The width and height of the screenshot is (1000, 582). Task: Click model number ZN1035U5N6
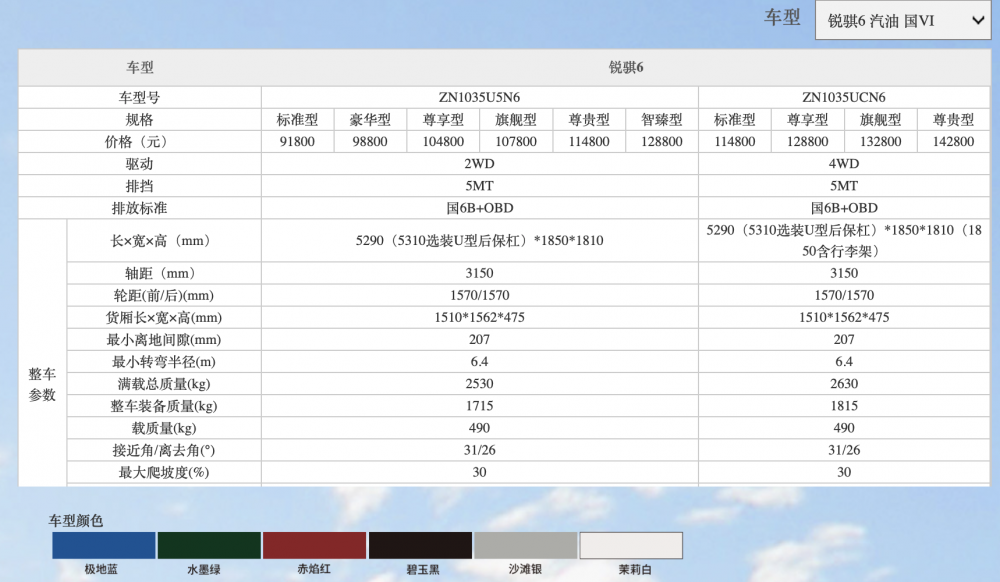coord(479,98)
